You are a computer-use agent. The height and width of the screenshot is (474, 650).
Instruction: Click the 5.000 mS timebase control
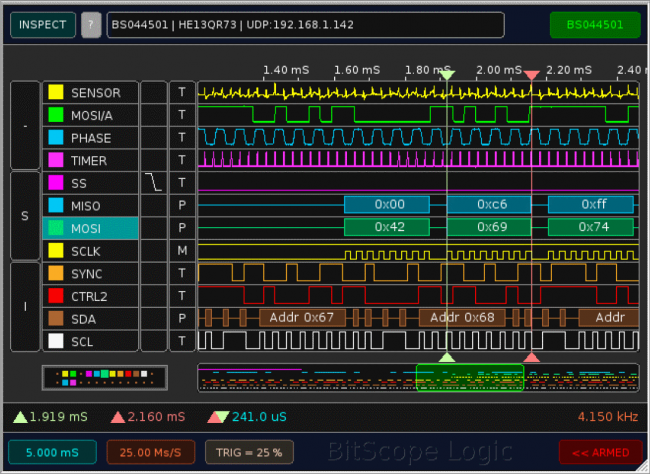tap(52, 452)
